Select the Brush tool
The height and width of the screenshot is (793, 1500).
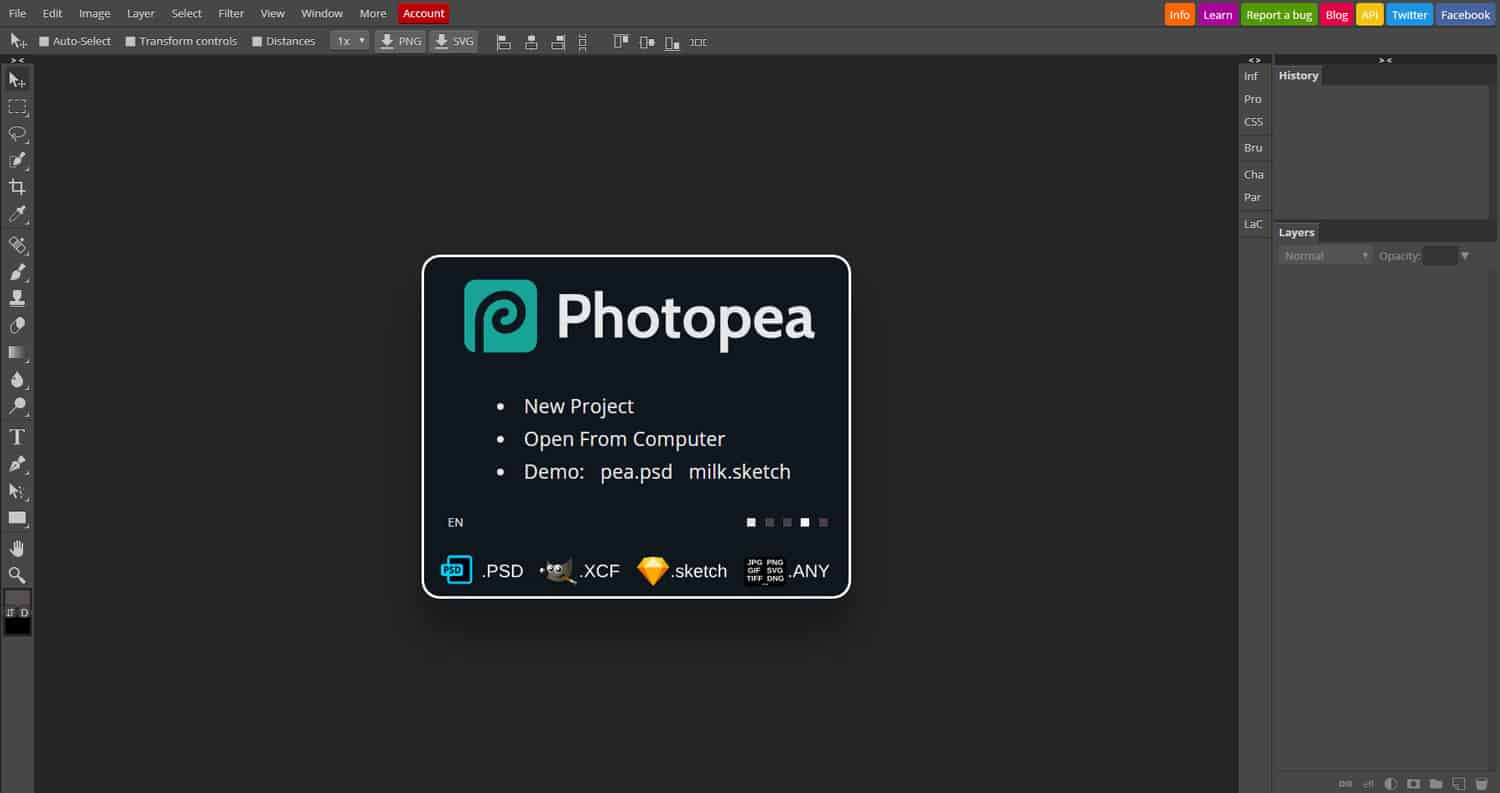tap(17, 272)
